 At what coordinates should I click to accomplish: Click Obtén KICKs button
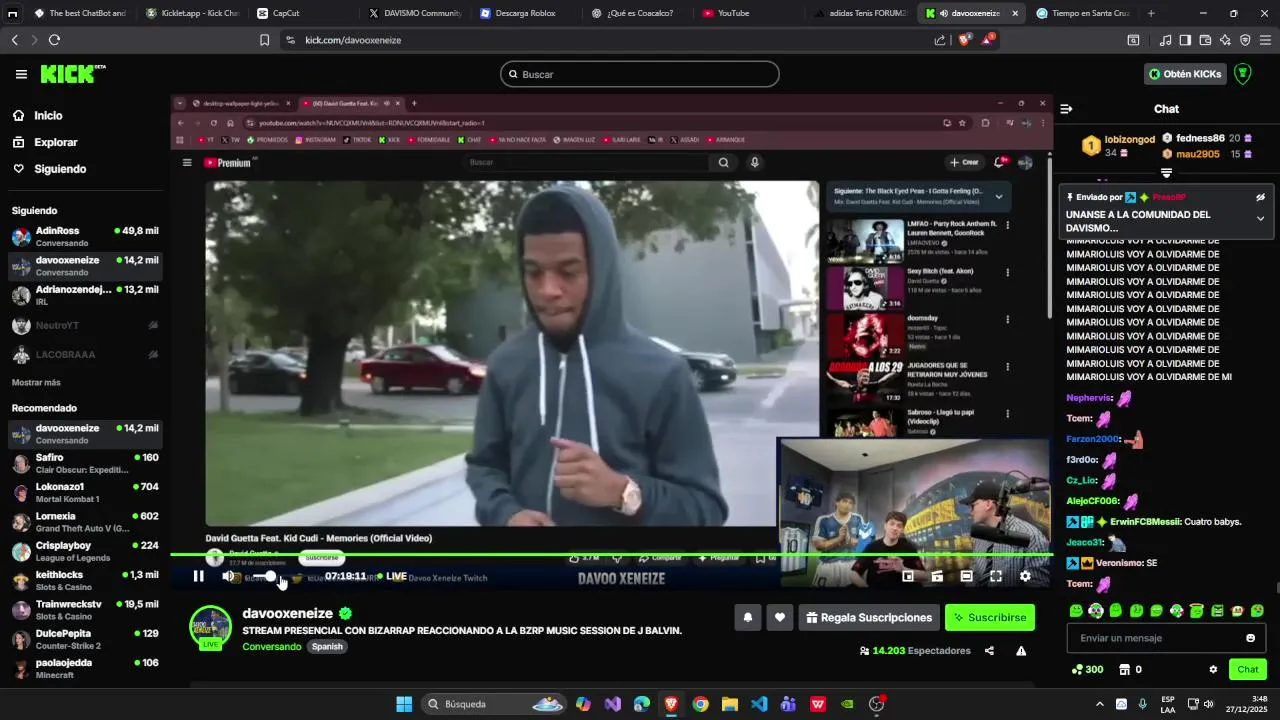pyautogui.click(x=1185, y=74)
